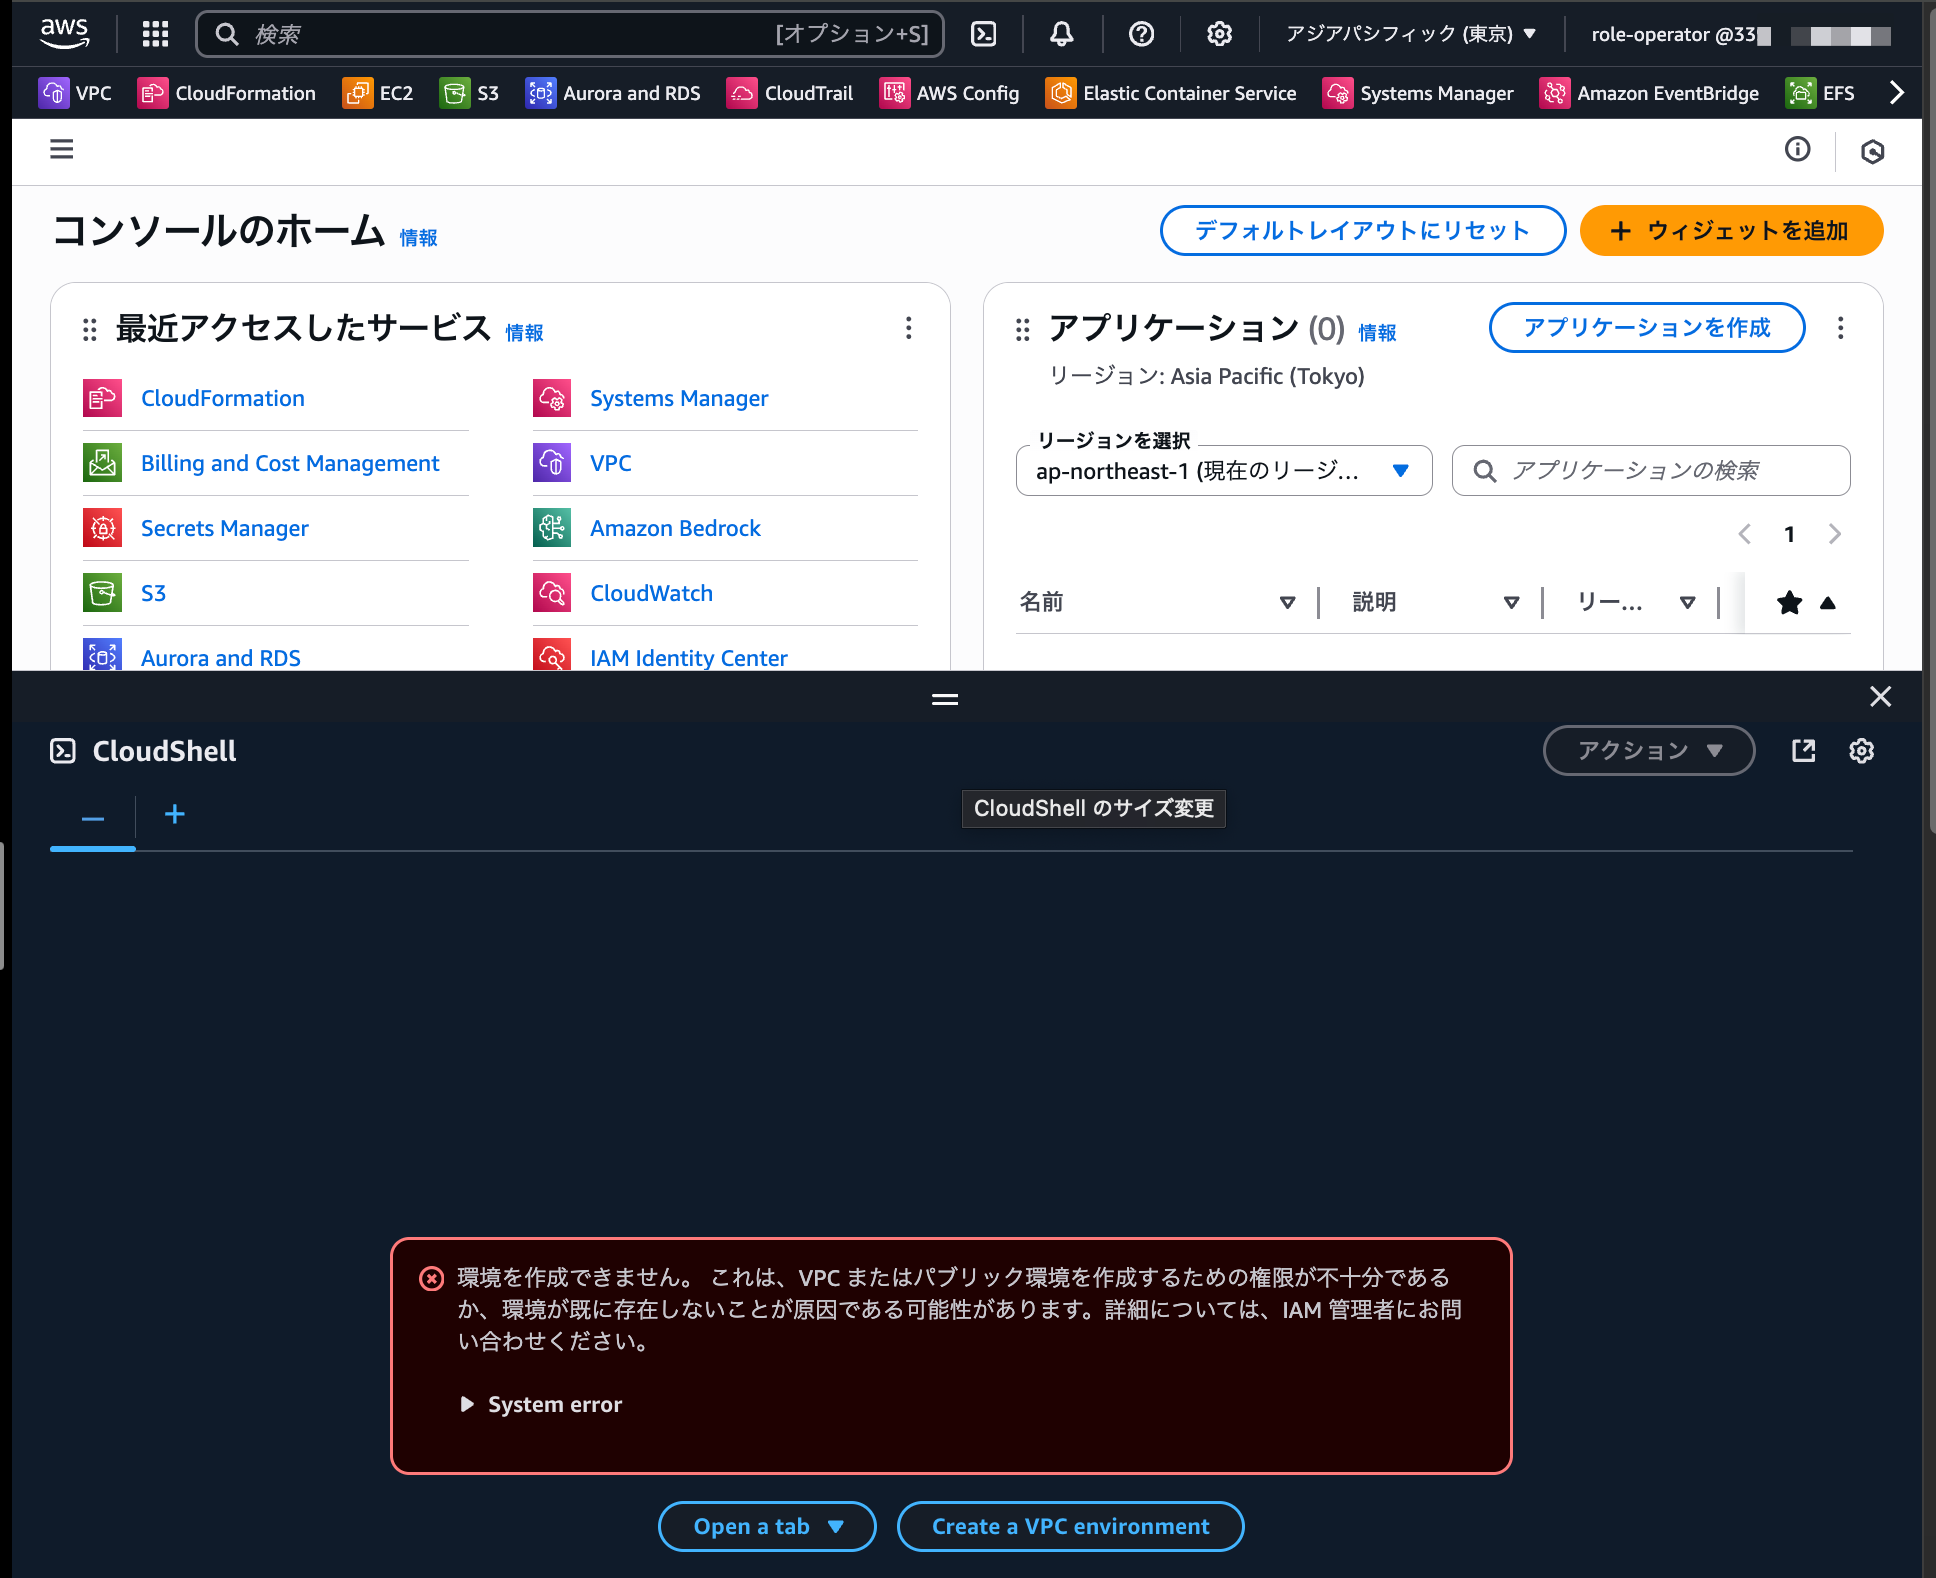The width and height of the screenshot is (1936, 1578).
Task: Open the role-operator account menu
Action: pos(1740,35)
